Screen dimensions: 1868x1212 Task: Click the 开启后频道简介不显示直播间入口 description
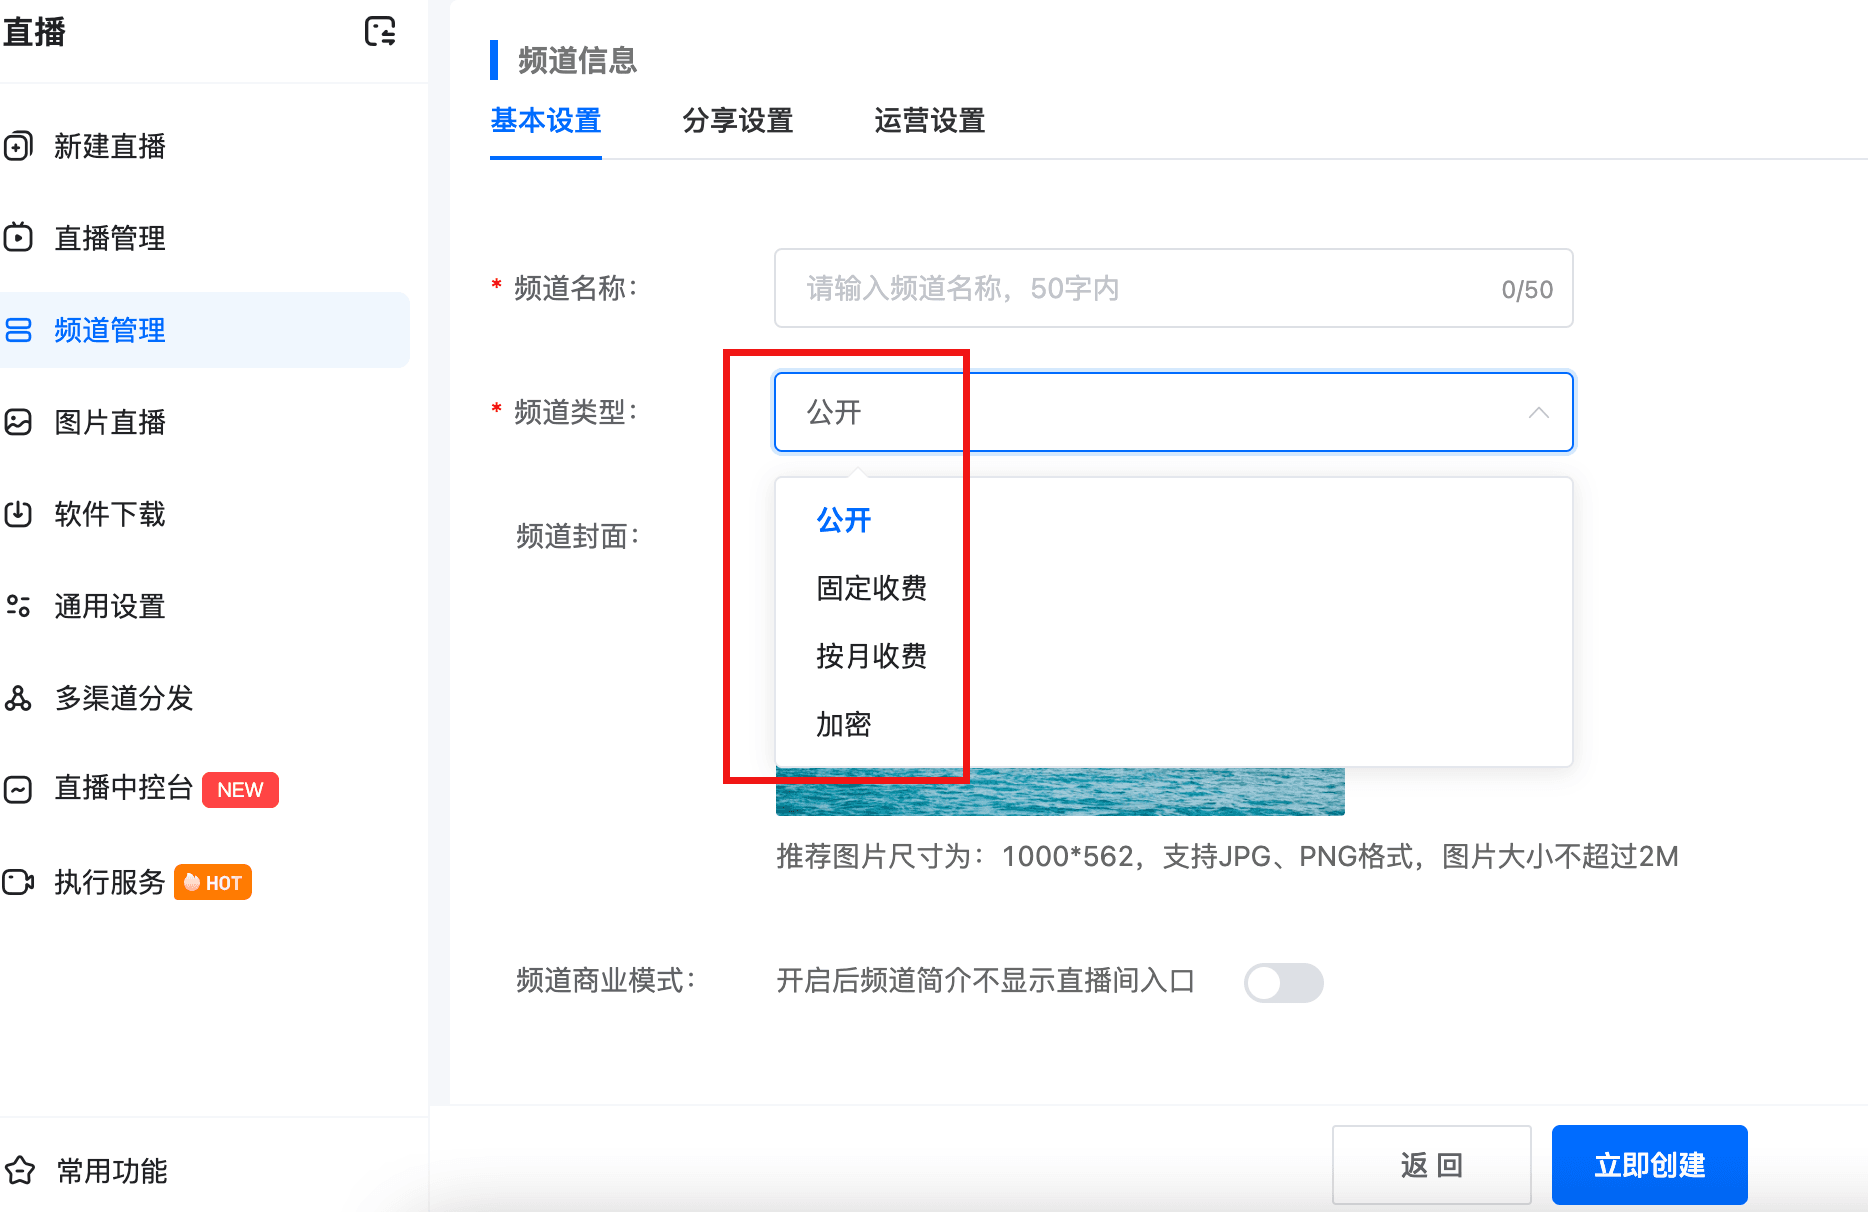tap(986, 981)
